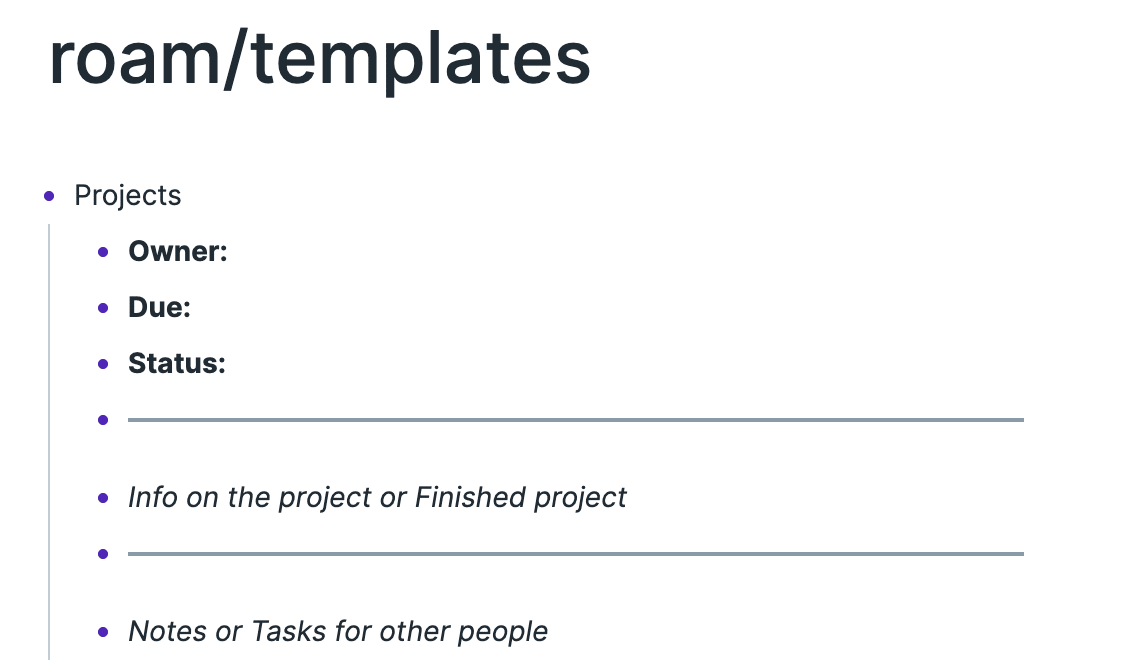Click the horizontal divider above Notes line

pos(576,554)
